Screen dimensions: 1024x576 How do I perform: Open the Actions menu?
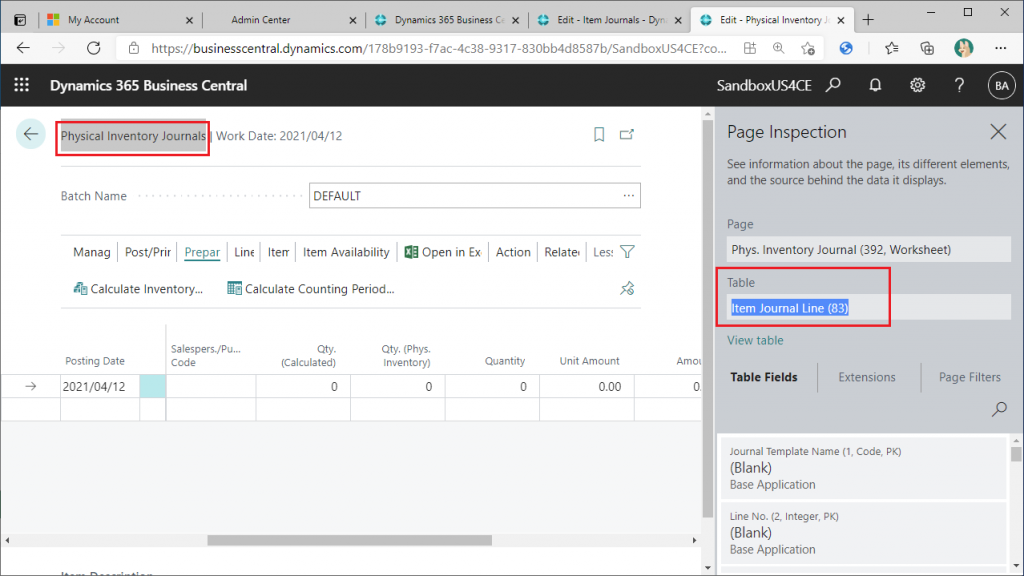[513, 252]
